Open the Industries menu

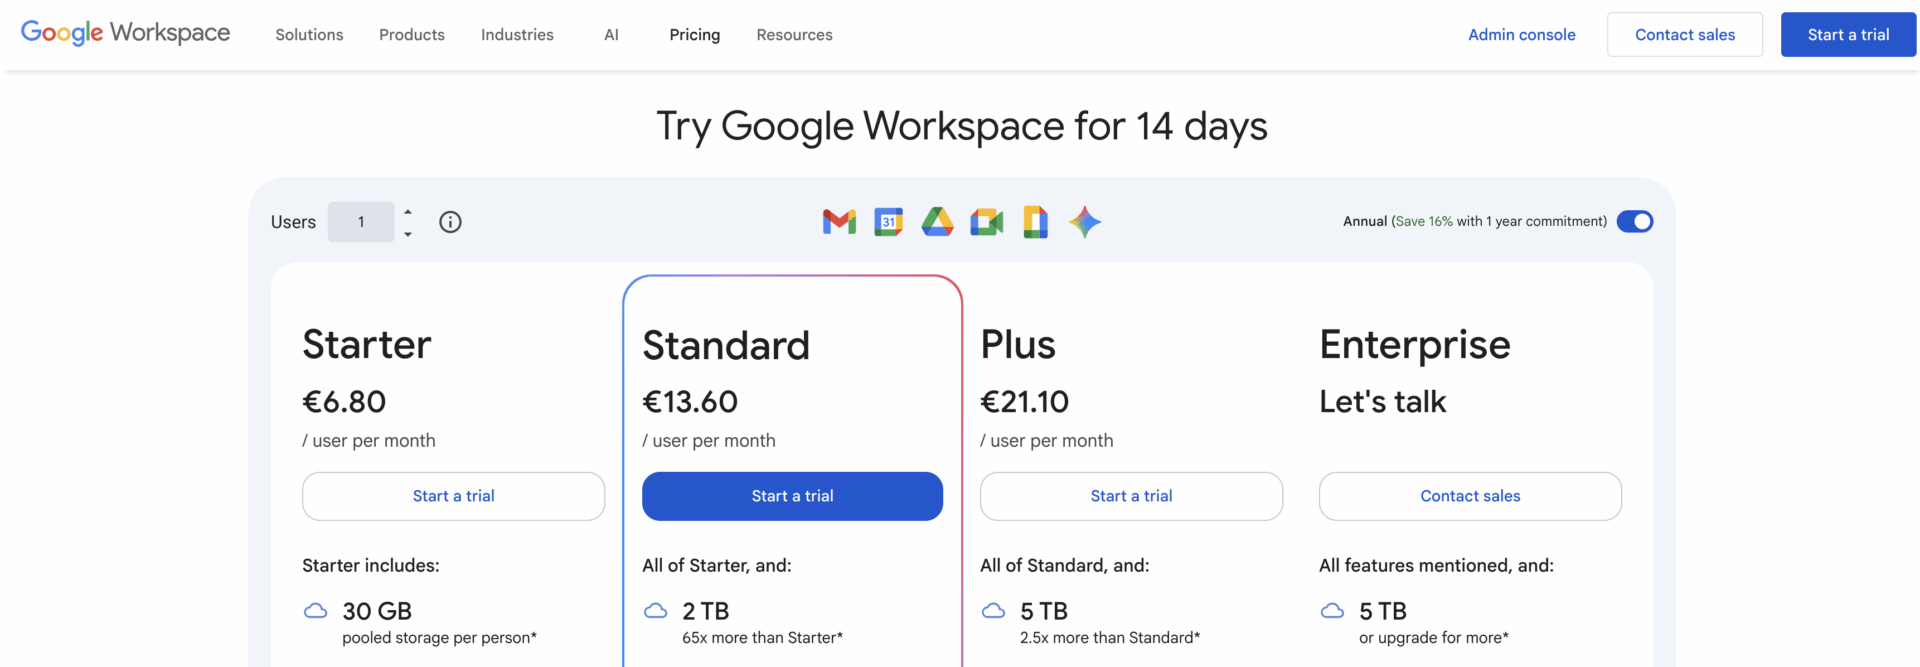tap(517, 35)
